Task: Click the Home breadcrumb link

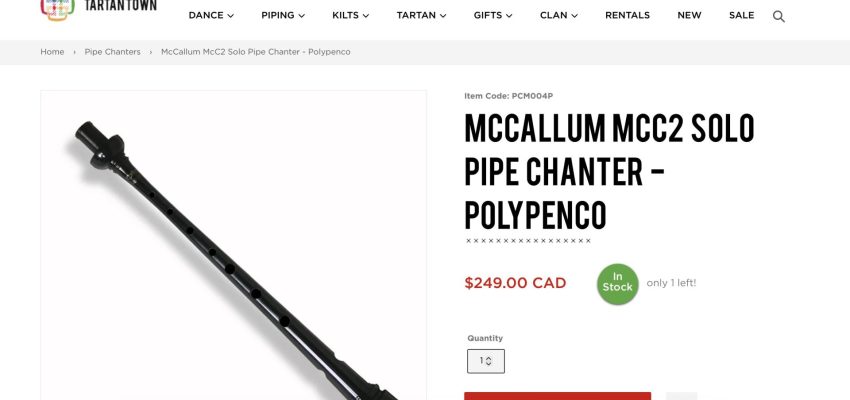Action: click(x=52, y=52)
